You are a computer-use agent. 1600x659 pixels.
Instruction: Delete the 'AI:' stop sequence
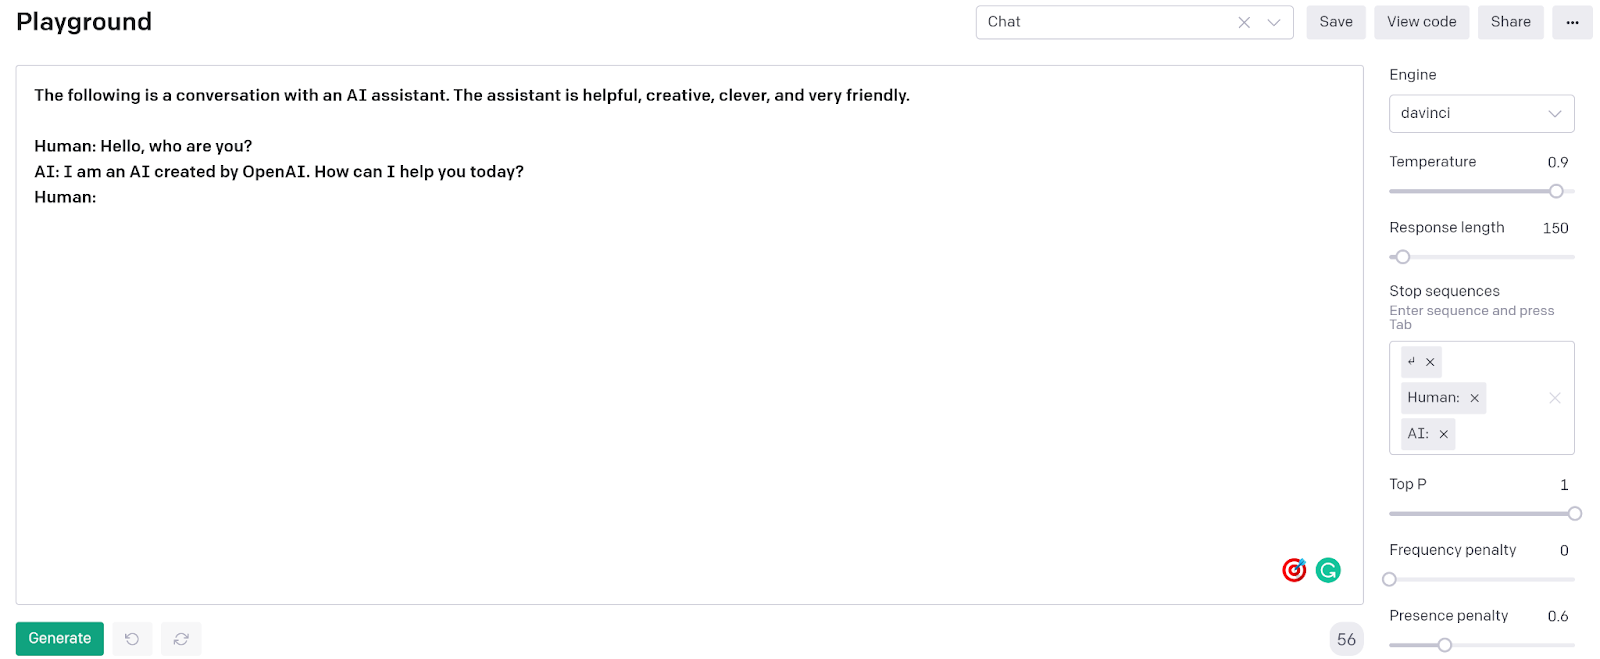pyautogui.click(x=1443, y=433)
